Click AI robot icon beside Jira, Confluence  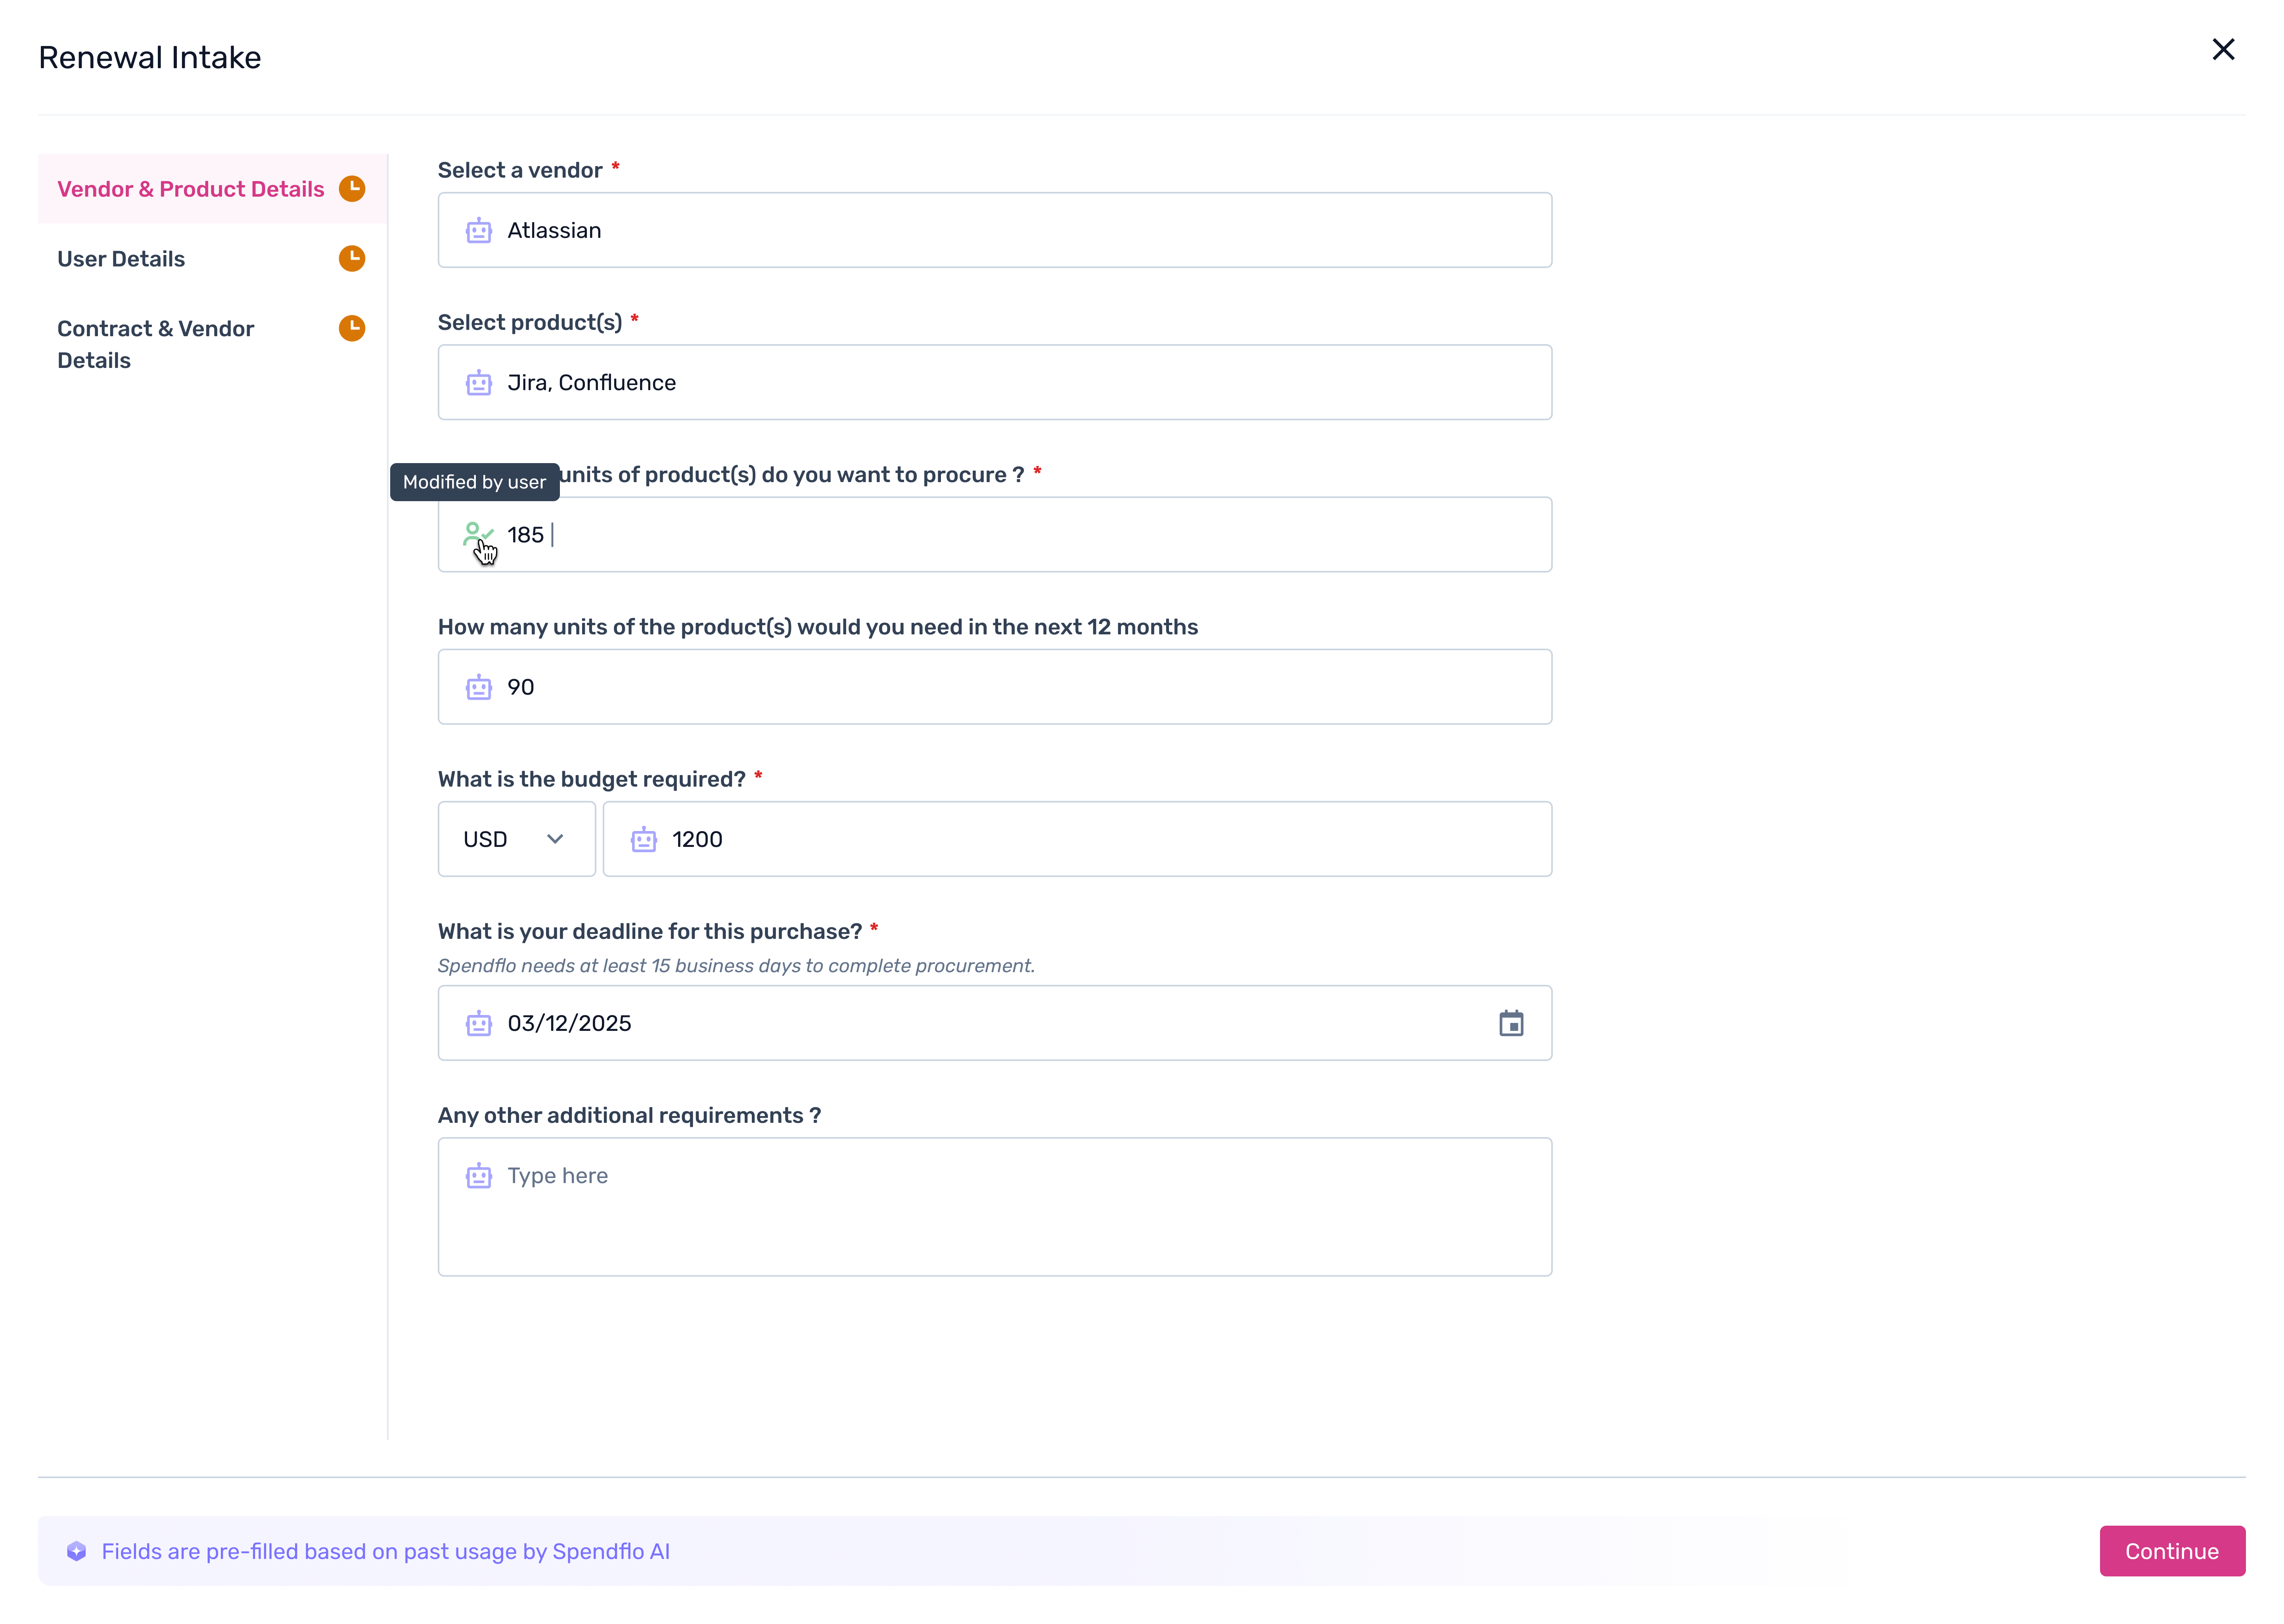click(479, 382)
